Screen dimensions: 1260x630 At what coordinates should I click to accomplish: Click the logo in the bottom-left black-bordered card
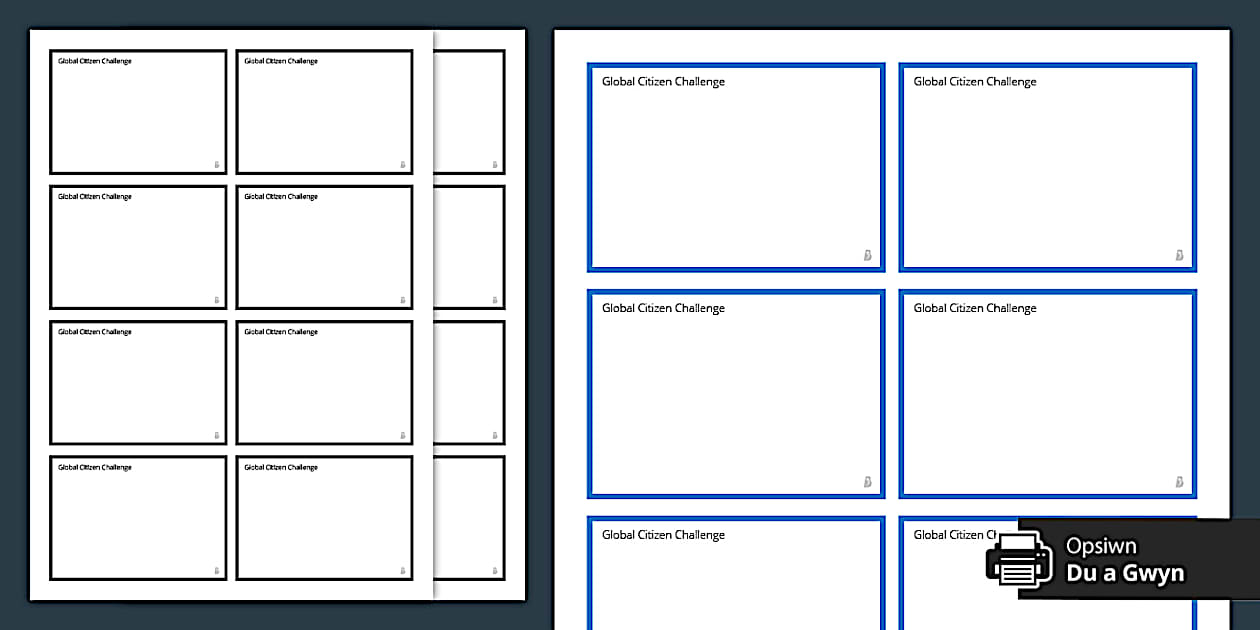[x=216, y=571]
